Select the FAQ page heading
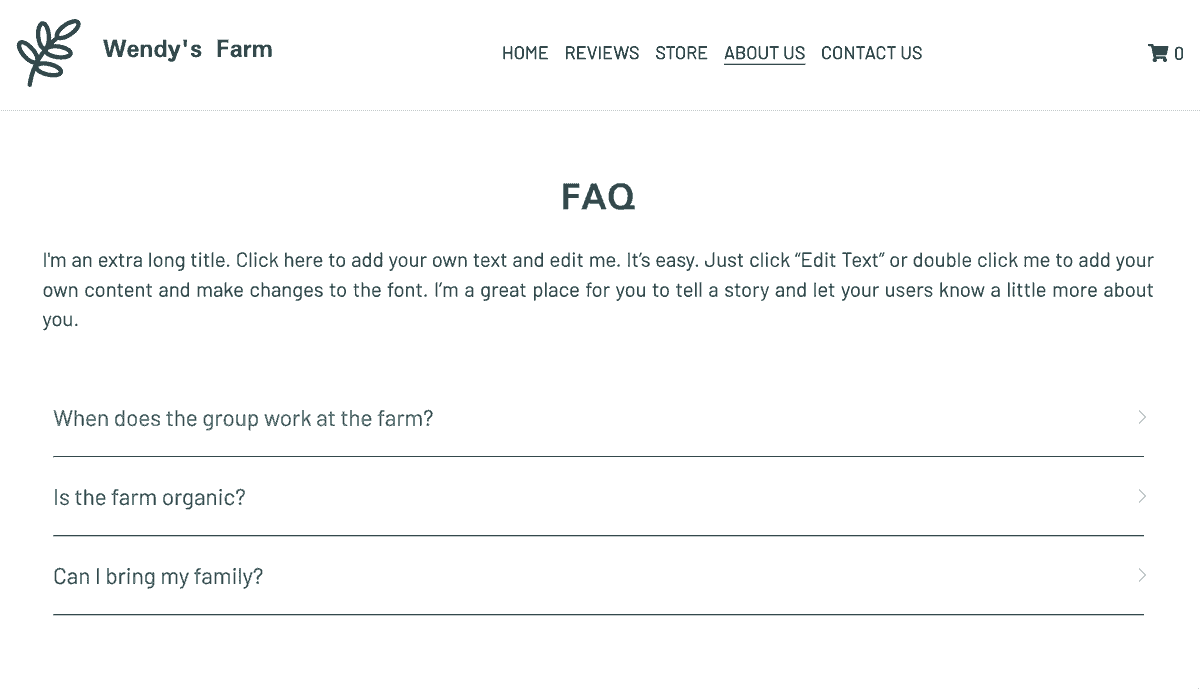The image size is (1200, 689). point(598,196)
